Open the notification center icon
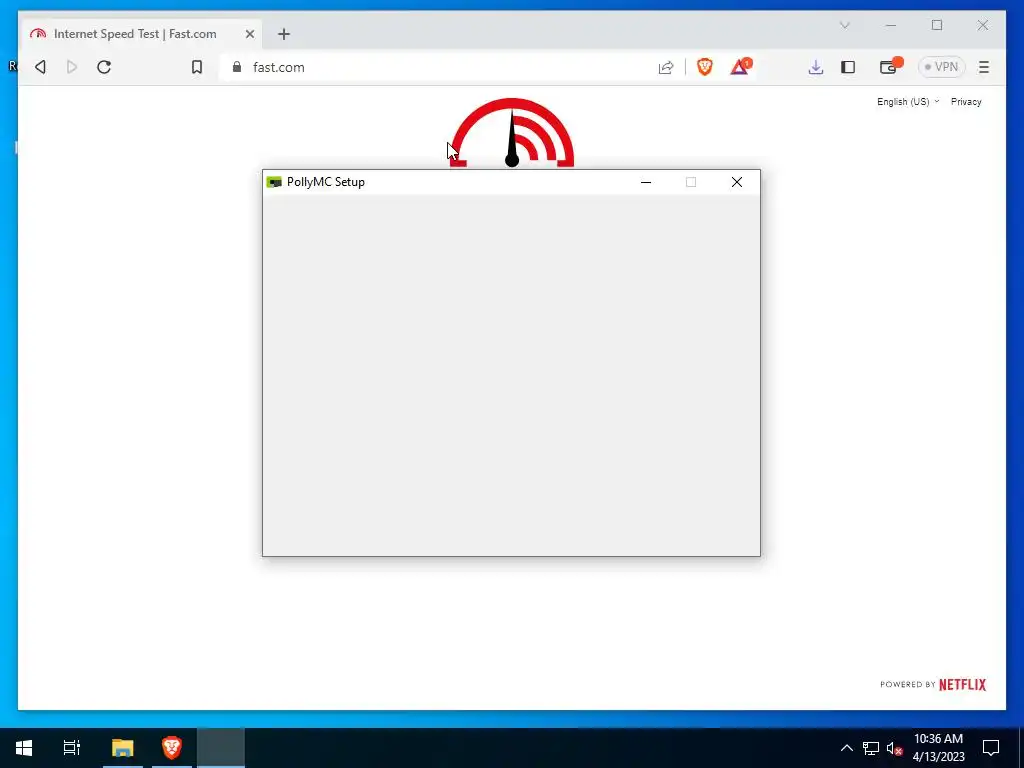 (x=991, y=748)
